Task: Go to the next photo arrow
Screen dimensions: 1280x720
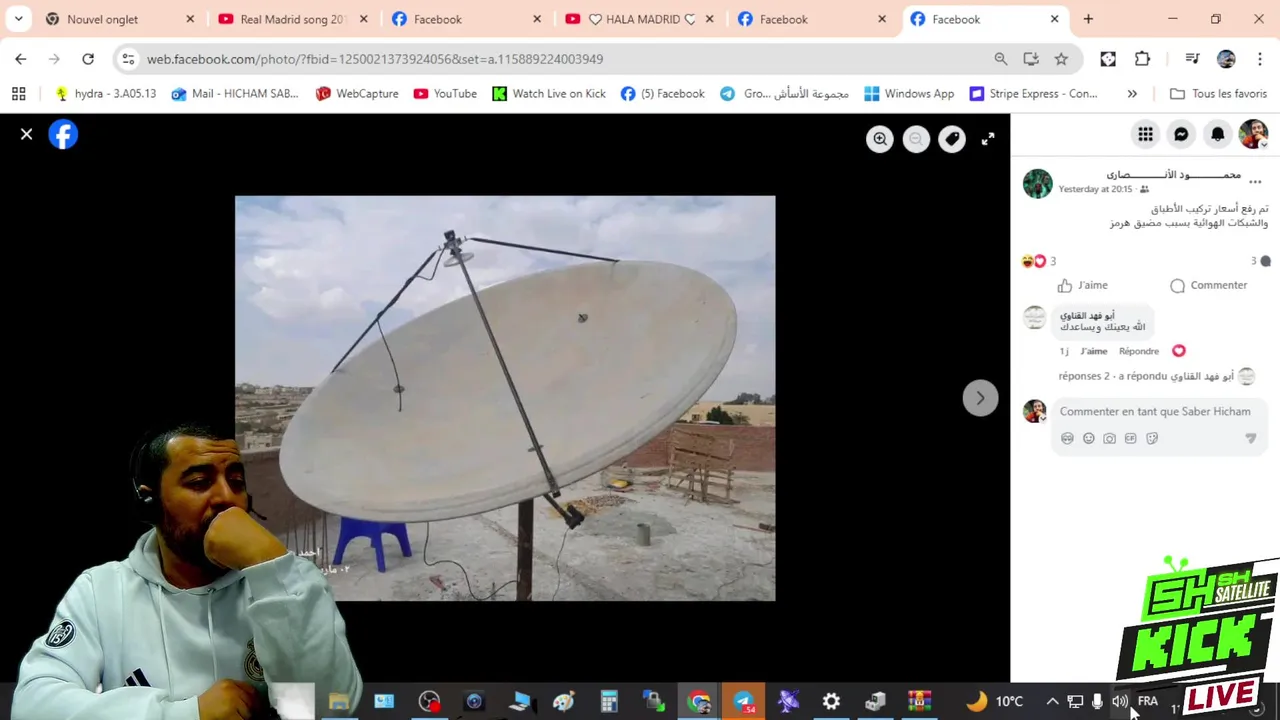Action: [x=980, y=398]
